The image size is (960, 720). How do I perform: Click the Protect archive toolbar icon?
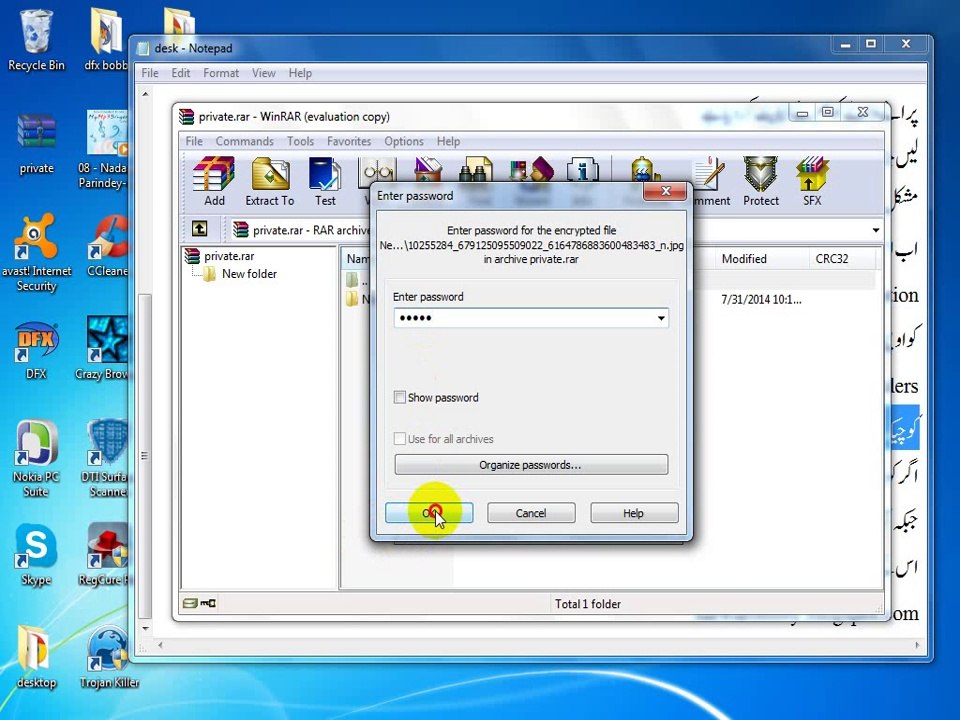(760, 181)
